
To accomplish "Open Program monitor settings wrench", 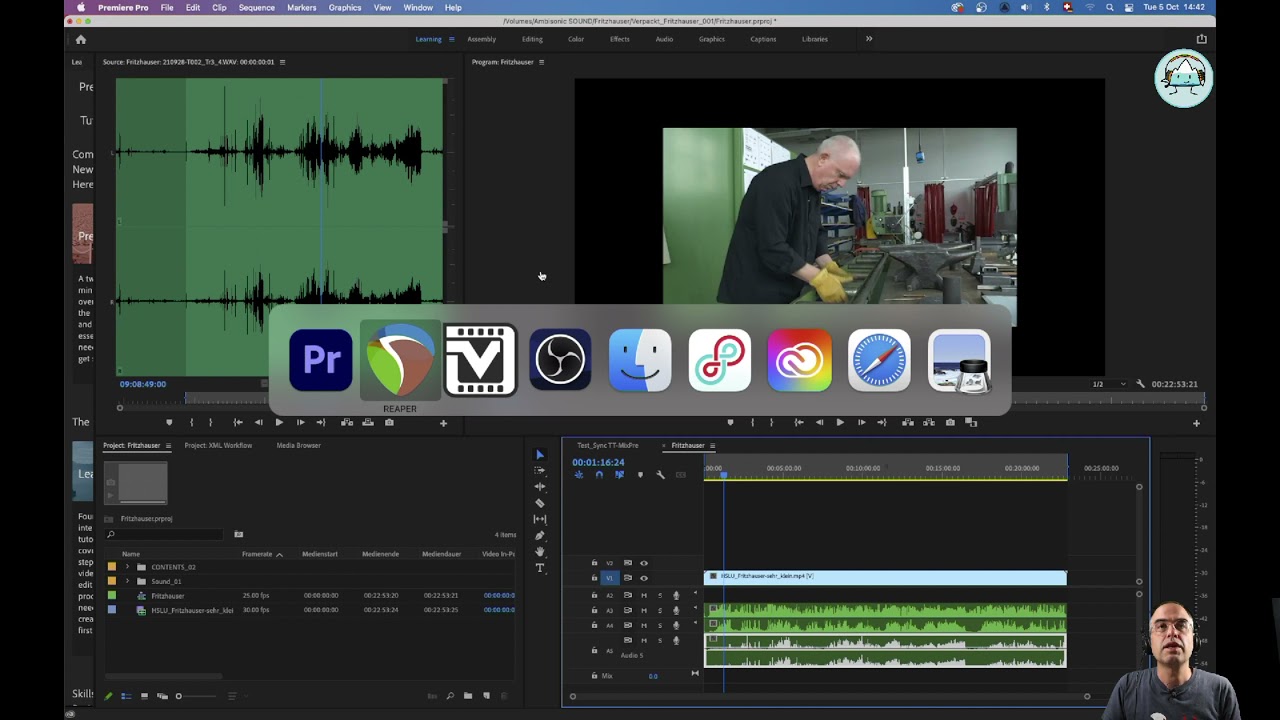I will (x=1140, y=384).
